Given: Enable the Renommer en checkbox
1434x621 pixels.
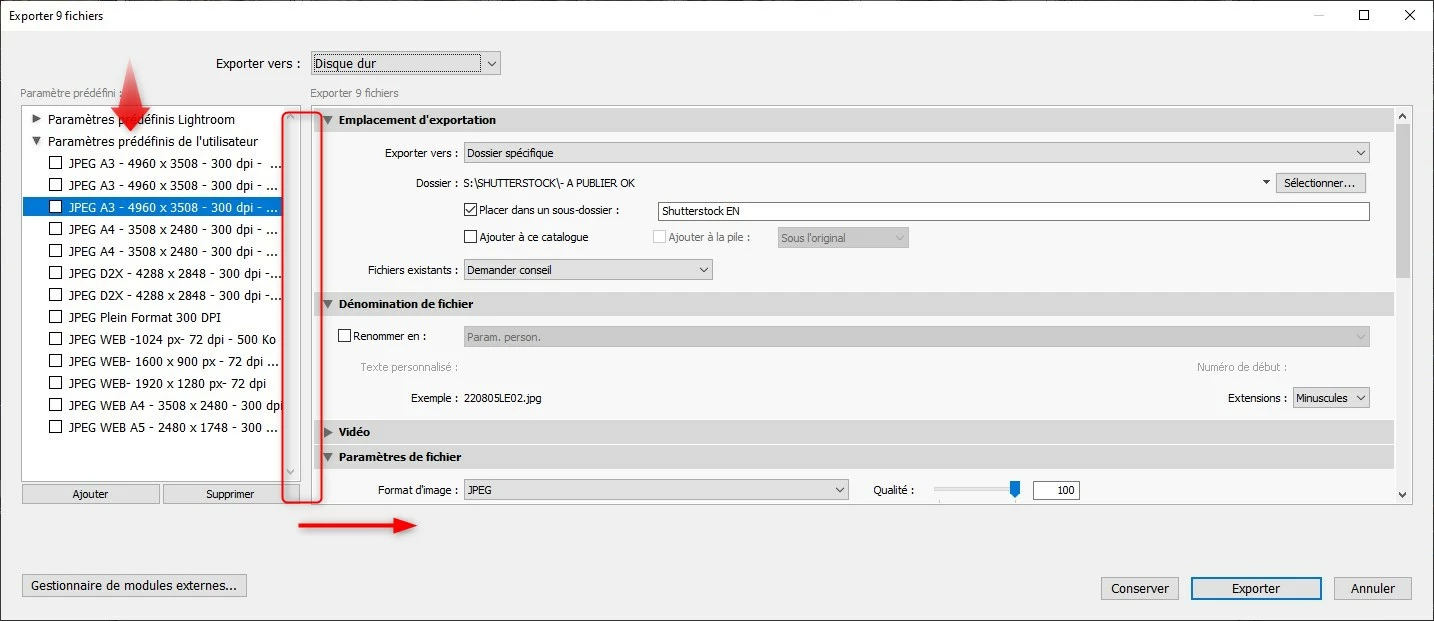Looking at the screenshot, I should [x=345, y=336].
